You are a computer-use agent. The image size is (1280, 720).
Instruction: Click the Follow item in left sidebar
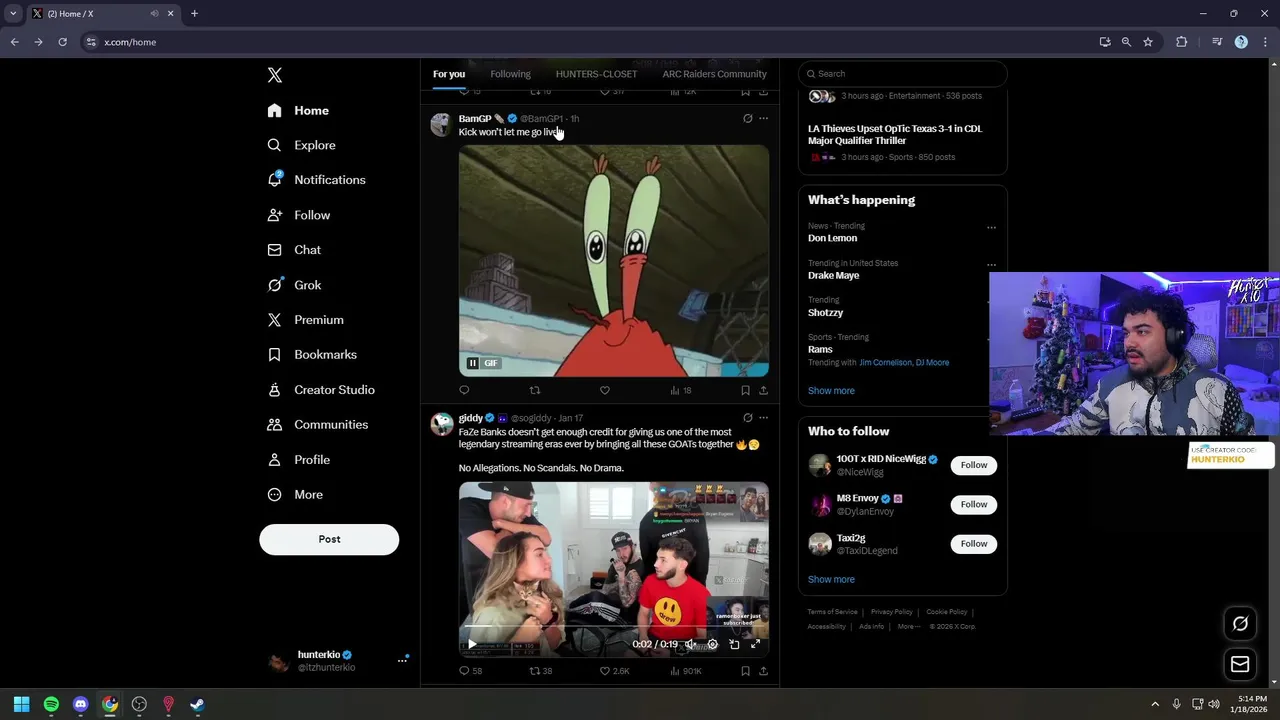click(x=299, y=215)
